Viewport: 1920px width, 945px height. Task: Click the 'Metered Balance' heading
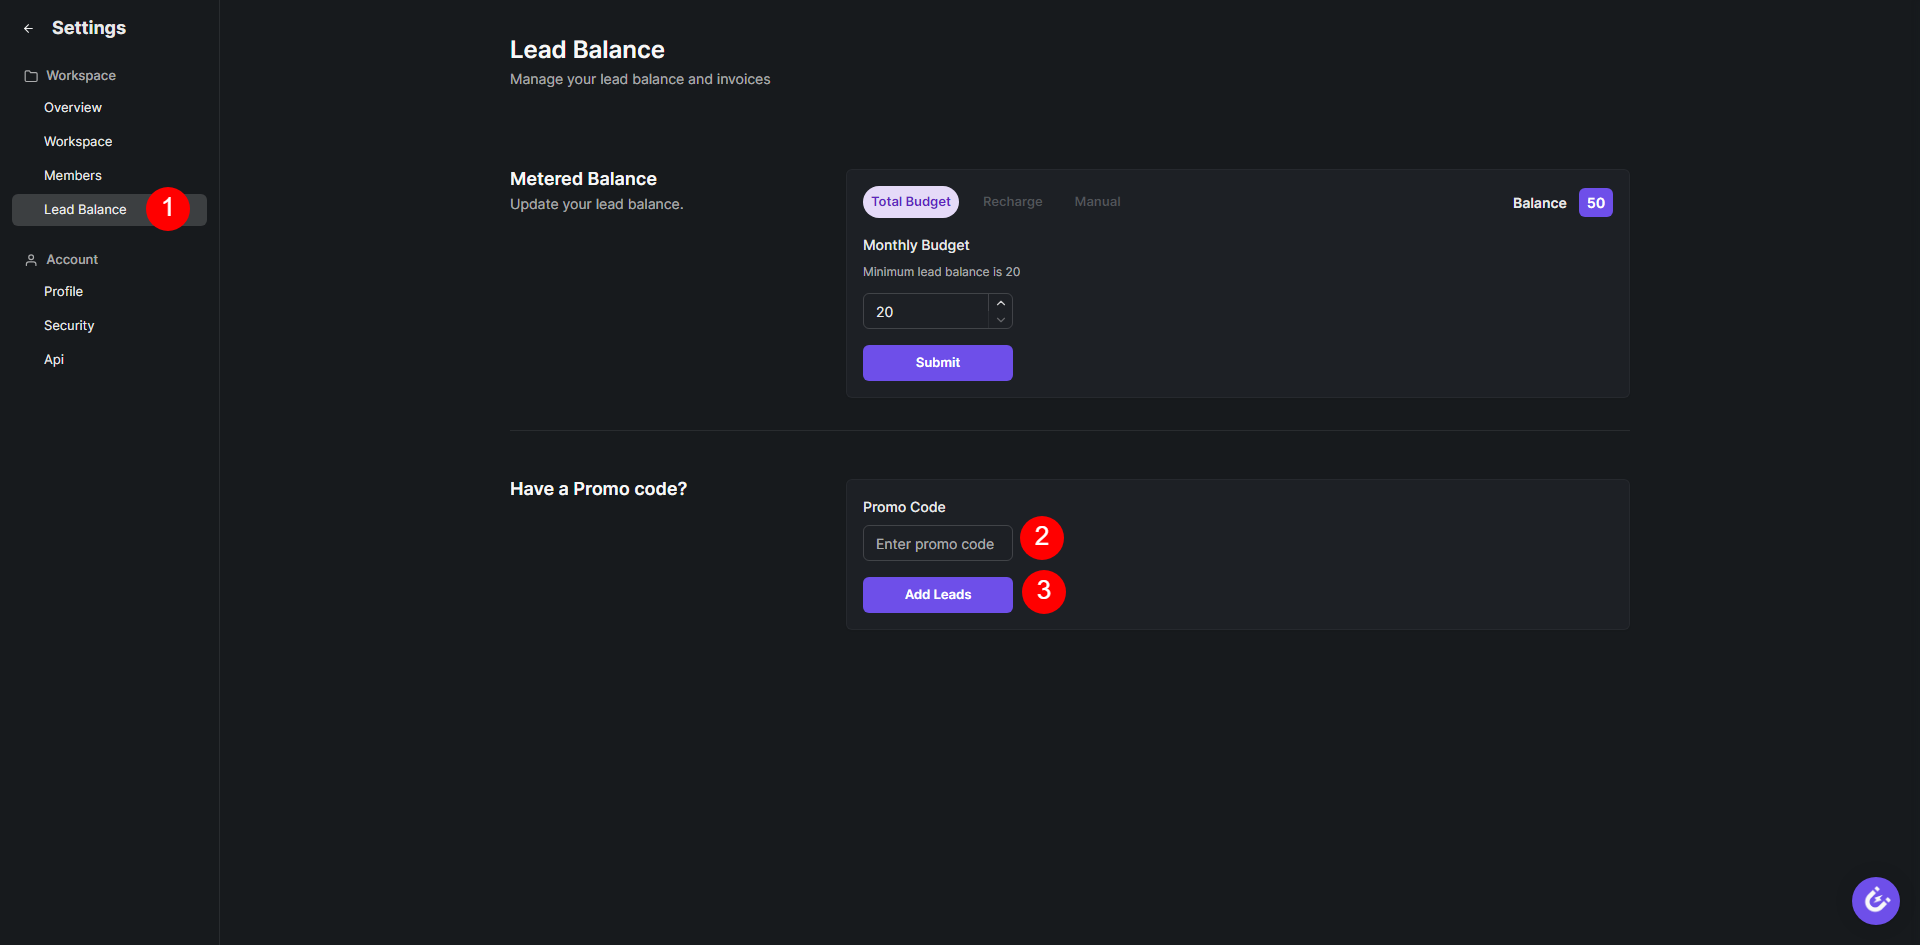[x=583, y=179]
